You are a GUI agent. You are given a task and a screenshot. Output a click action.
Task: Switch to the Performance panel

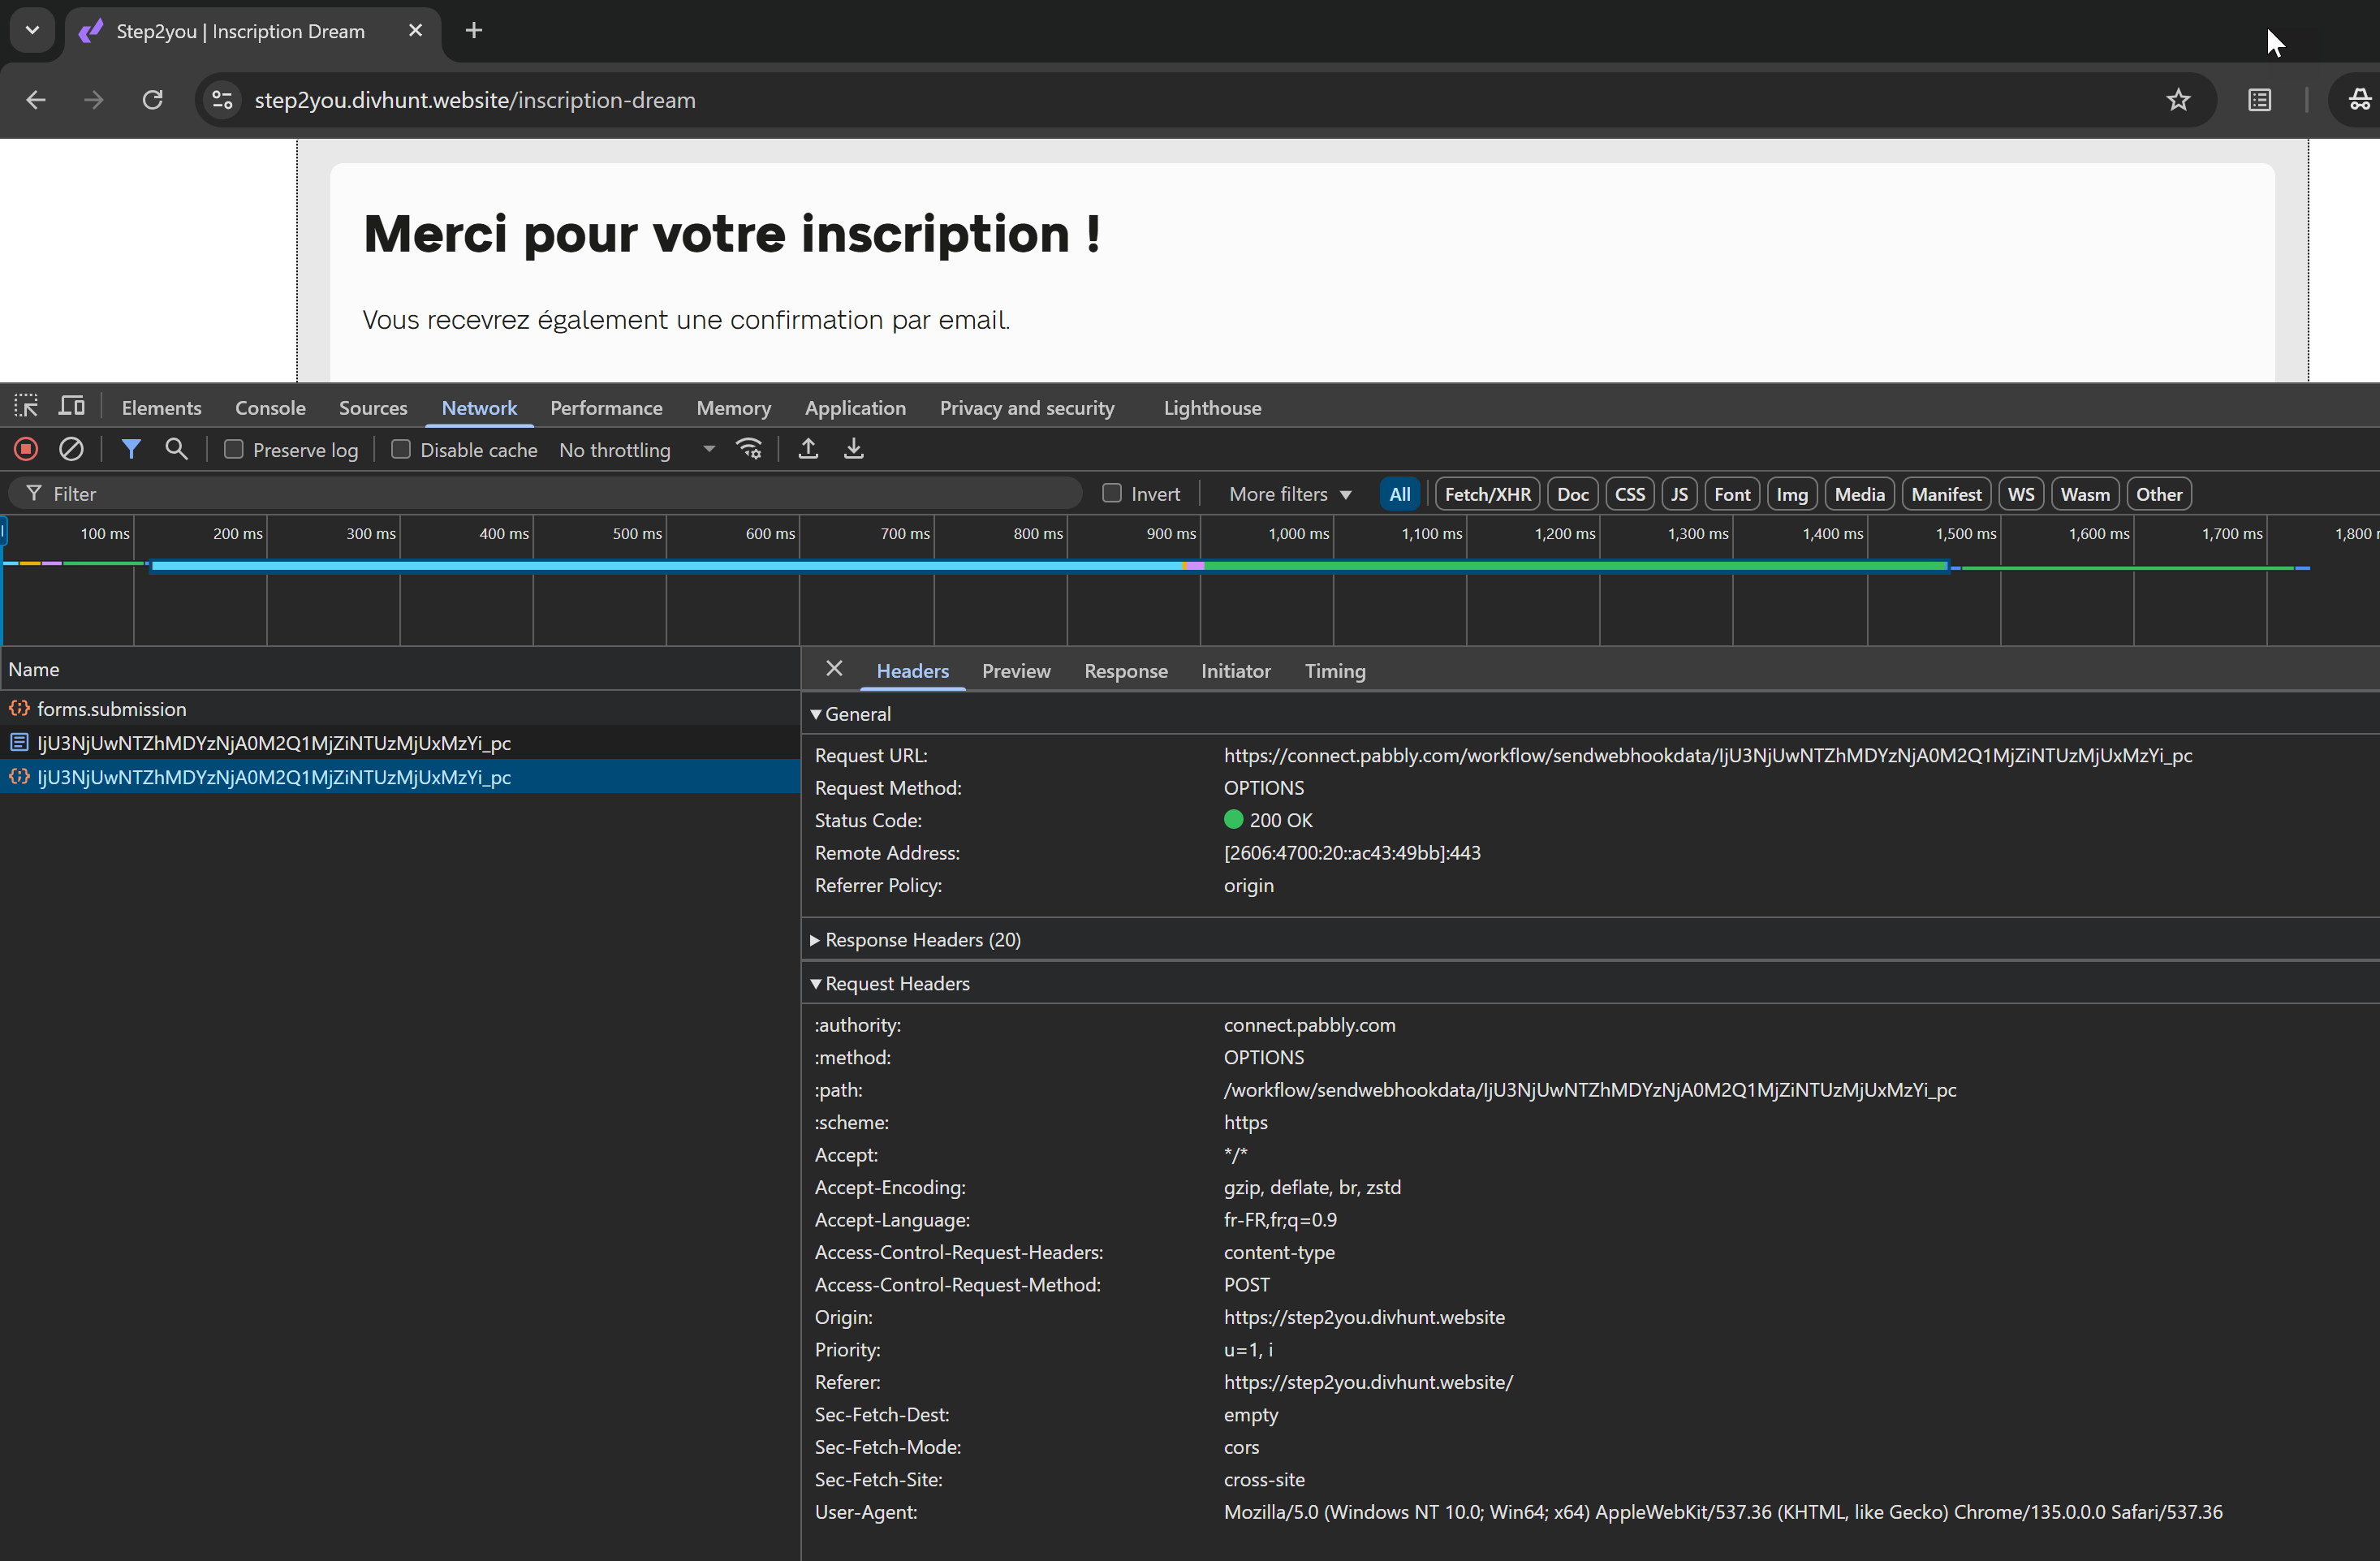[606, 408]
